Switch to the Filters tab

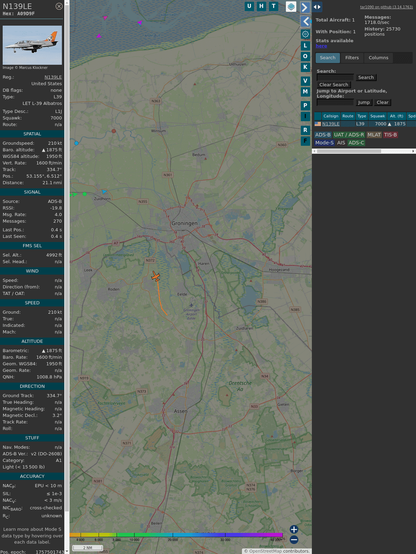tap(352, 58)
